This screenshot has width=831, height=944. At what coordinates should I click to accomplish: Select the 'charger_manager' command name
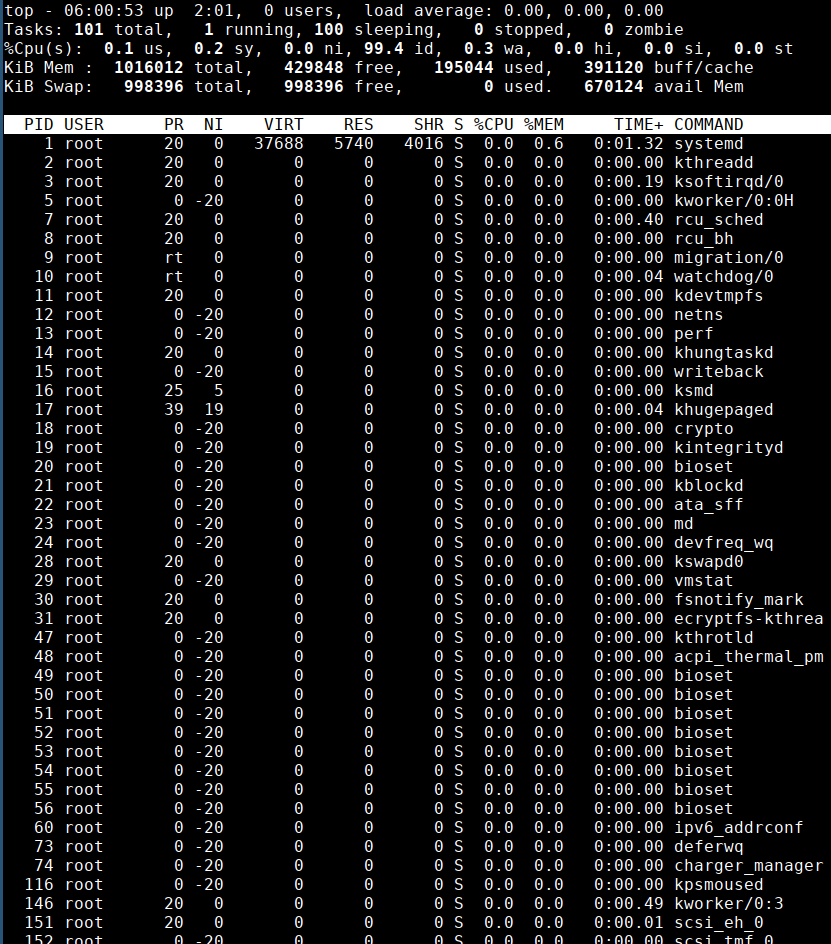point(749,865)
